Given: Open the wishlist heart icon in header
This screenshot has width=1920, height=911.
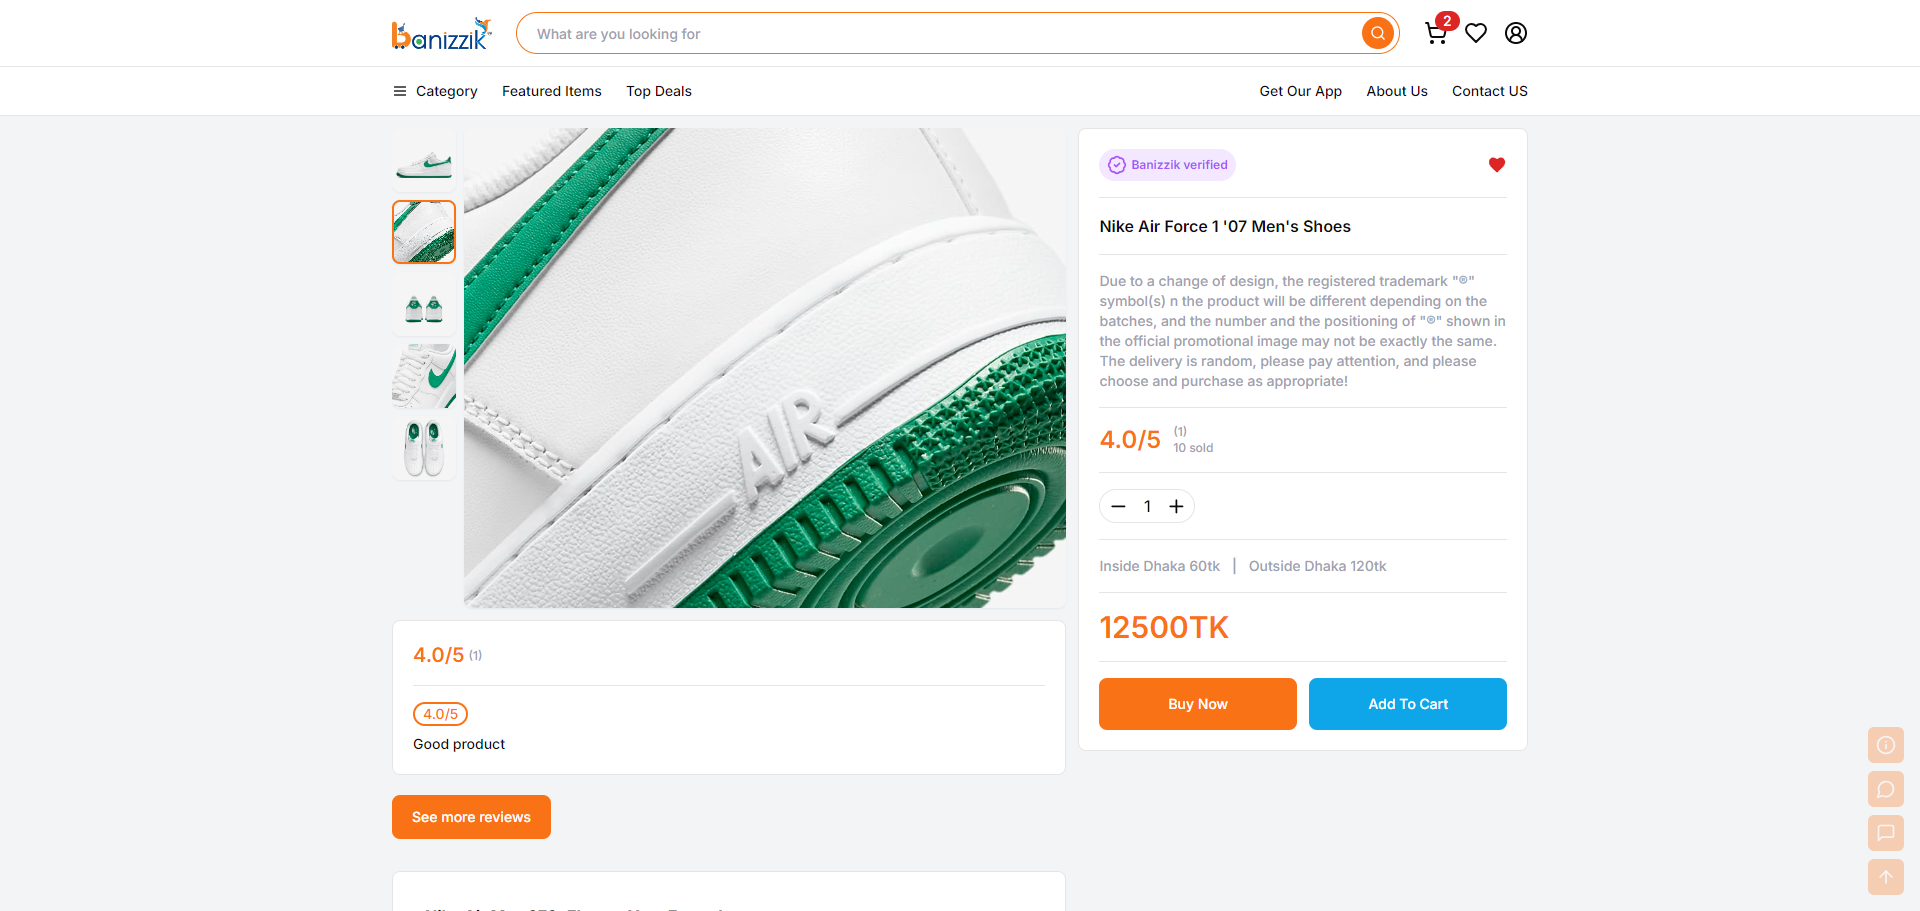Looking at the screenshot, I should pos(1476,33).
